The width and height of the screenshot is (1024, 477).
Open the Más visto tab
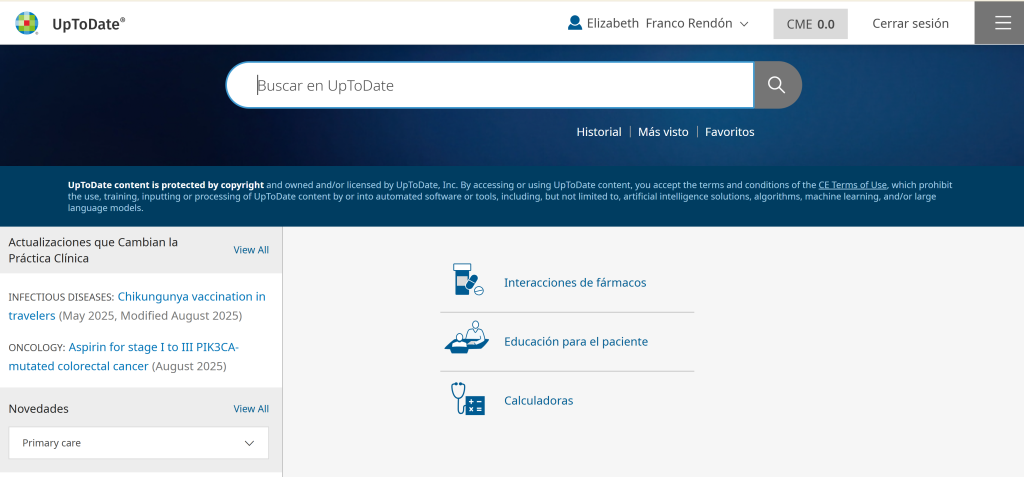(x=663, y=132)
